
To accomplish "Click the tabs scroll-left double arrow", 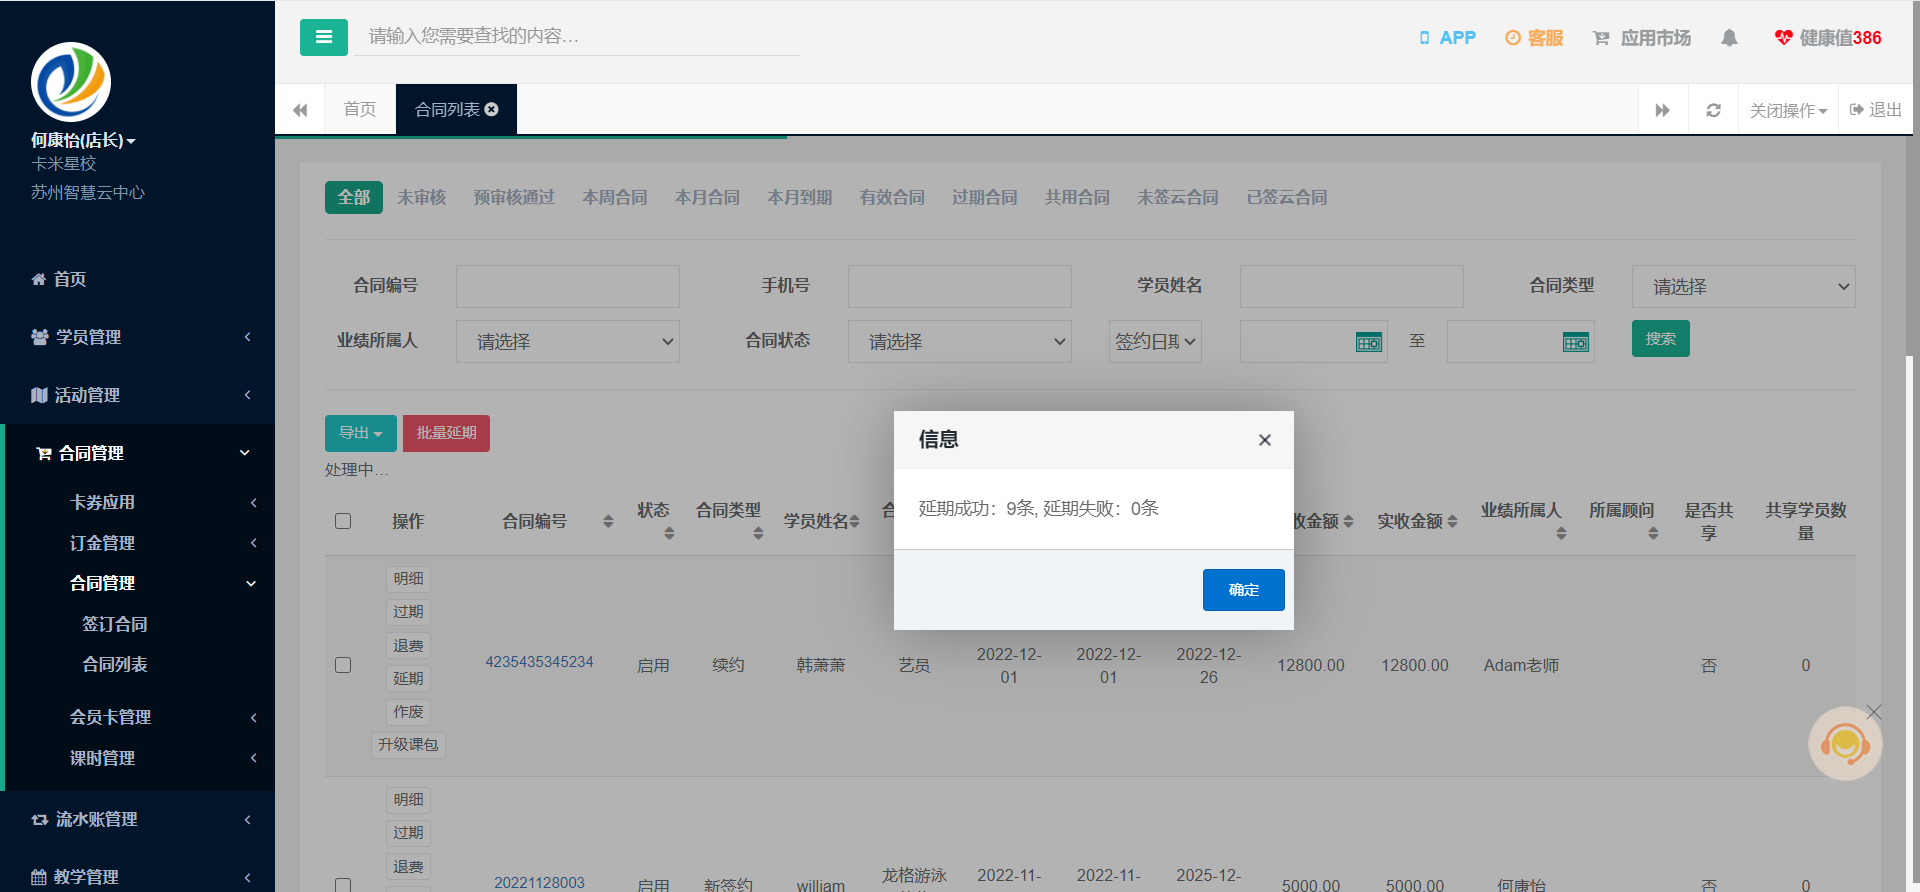I will [300, 110].
